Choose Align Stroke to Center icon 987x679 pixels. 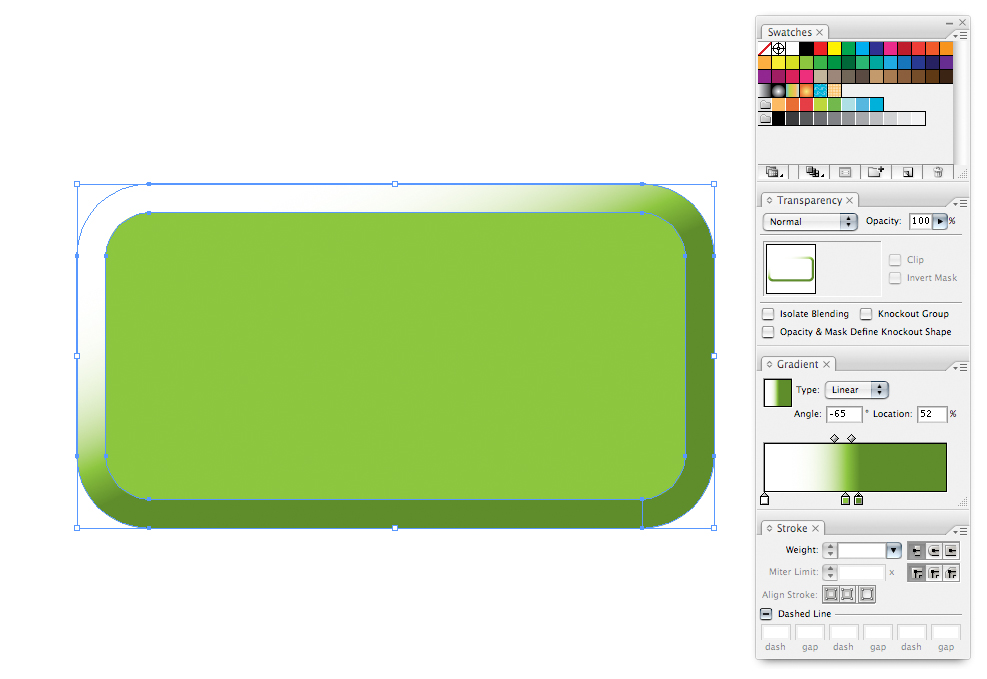point(831,594)
